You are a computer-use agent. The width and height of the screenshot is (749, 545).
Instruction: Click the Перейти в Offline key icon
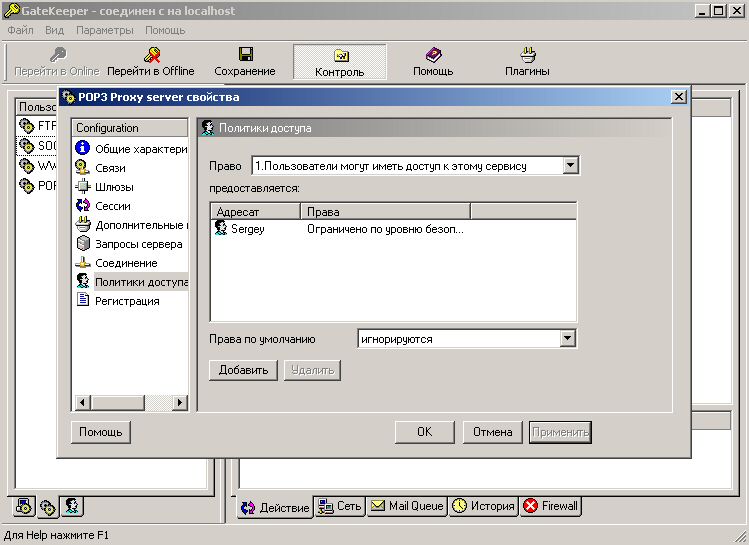(x=152, y=55)
